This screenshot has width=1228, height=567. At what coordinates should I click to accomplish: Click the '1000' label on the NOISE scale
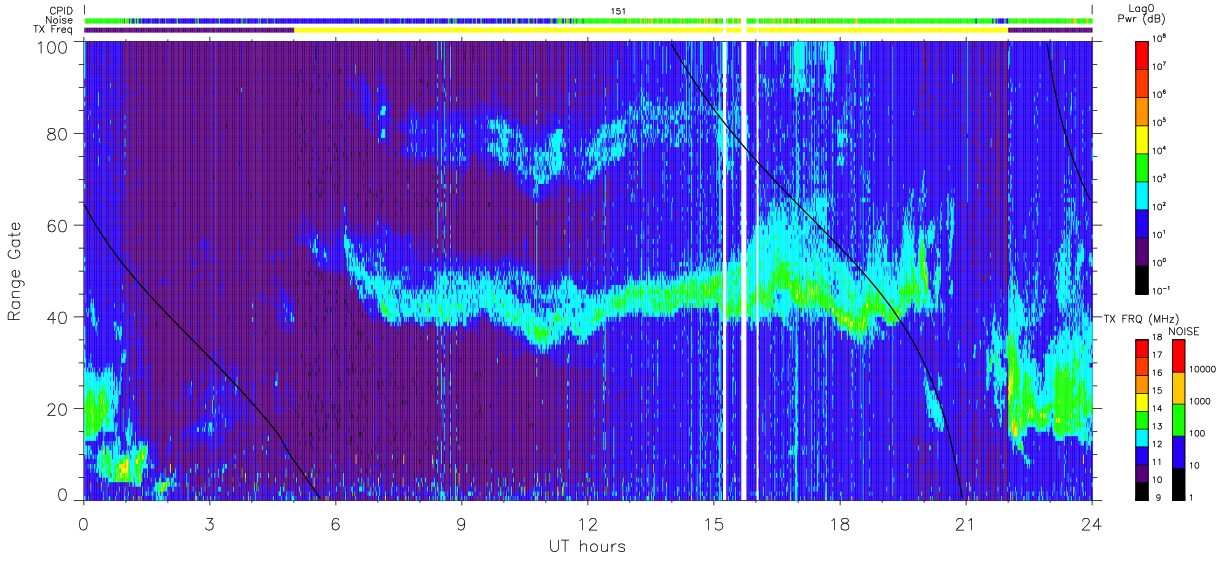point(1199,401)
